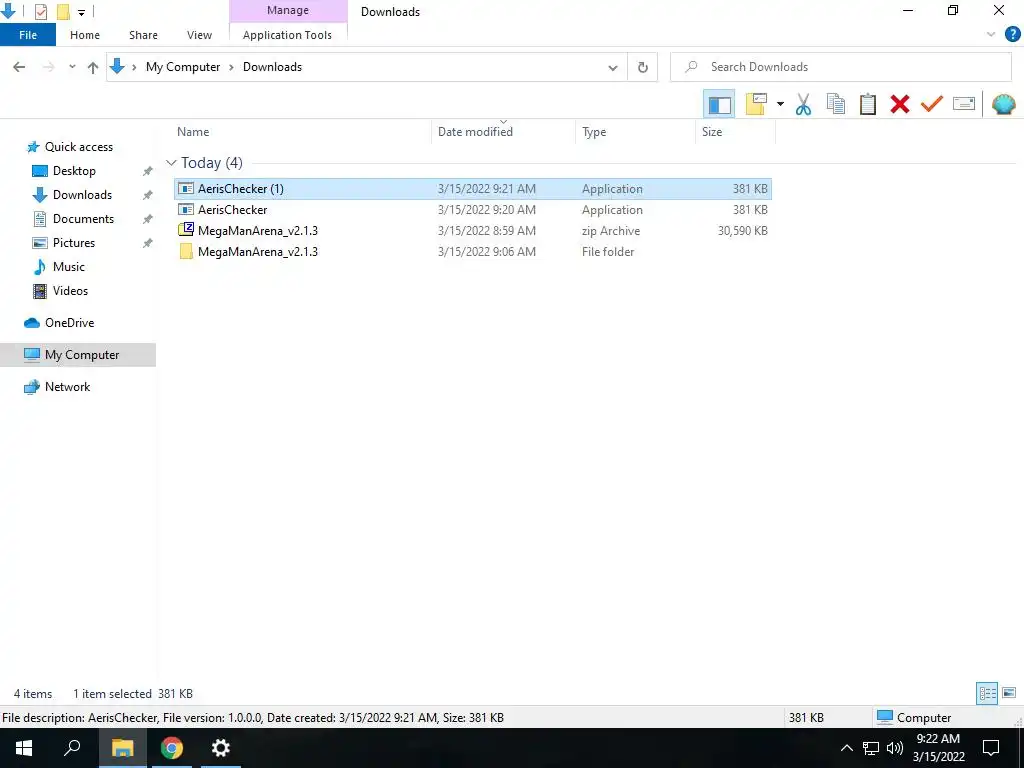
Task: Click the Properties icon in quick access toolbar
Action: click(x=40, y=12)
